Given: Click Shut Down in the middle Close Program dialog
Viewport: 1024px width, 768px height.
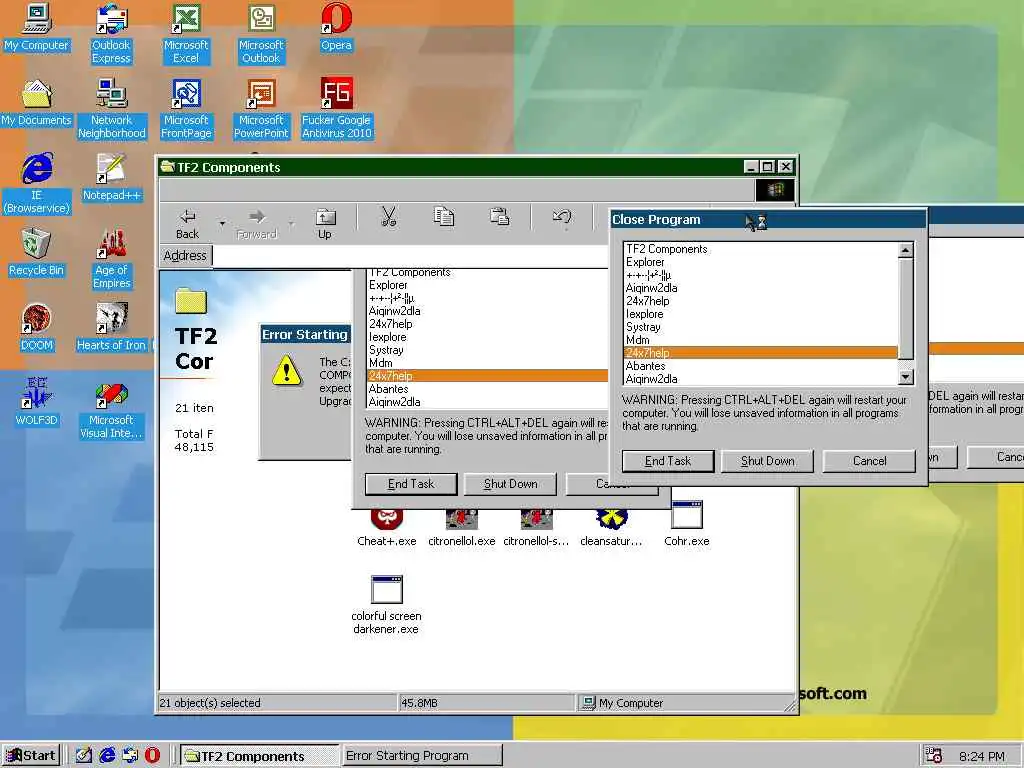Looking at the screenshot, I should pos(510,484).
